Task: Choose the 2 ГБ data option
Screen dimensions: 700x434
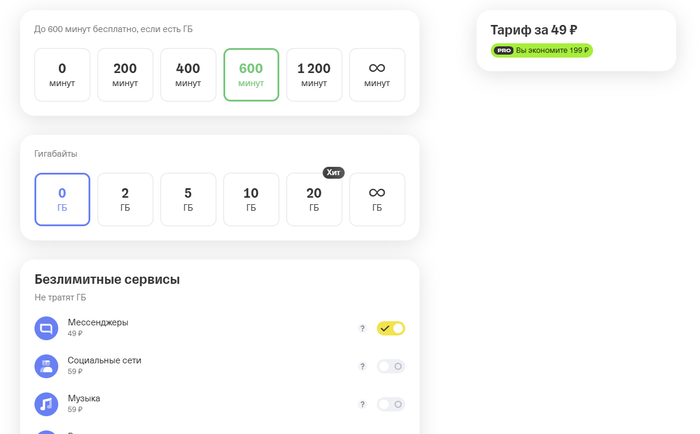Action: point(125,199)
